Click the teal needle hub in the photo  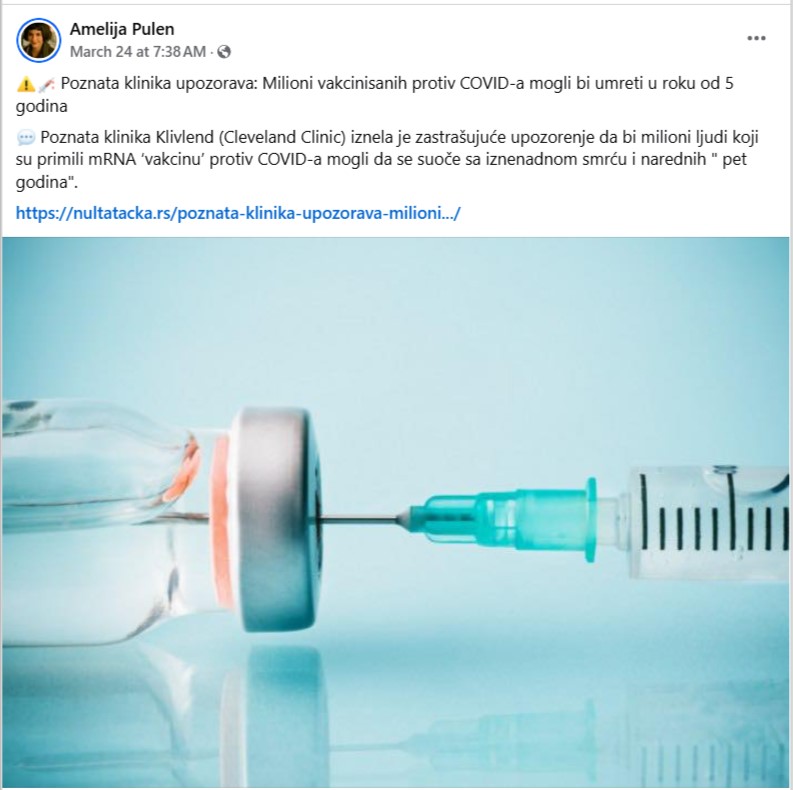pos(506,521)
